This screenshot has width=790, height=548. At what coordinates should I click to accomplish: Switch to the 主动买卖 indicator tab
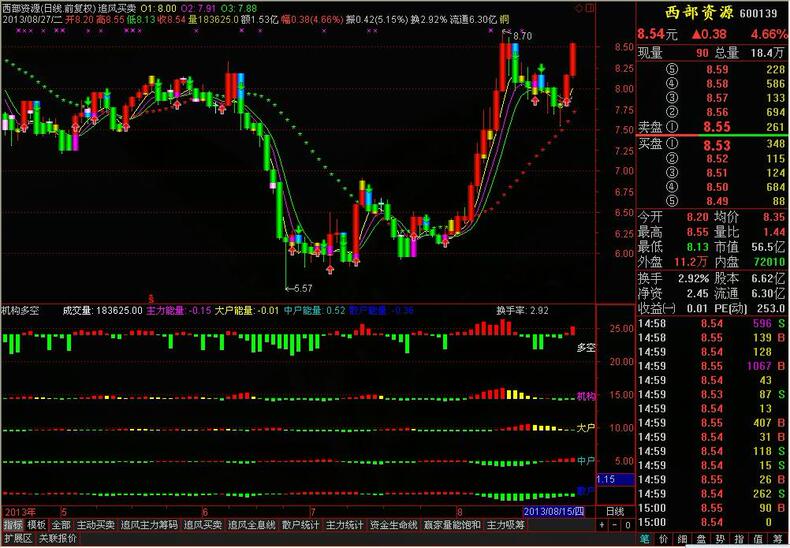(x=96, y=524)
